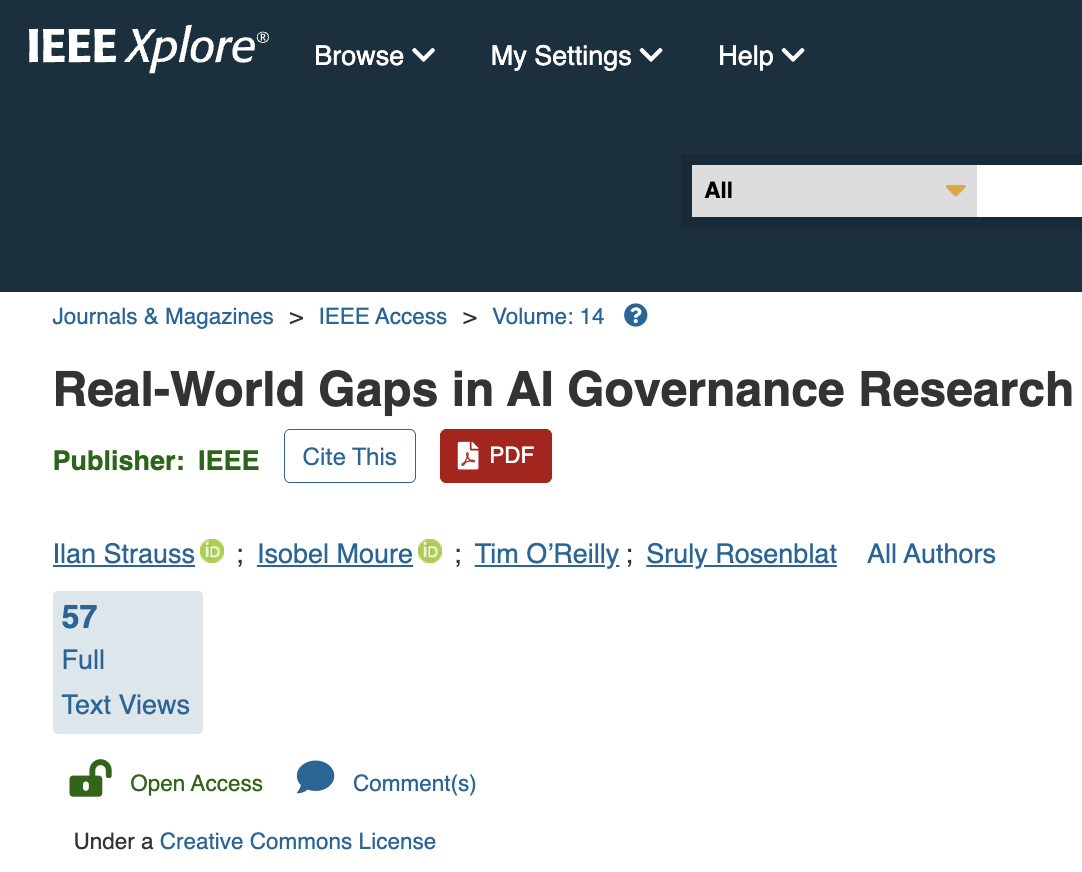Click the Open Access label
This screenshot has width=1082, height=872.
pos(196,784)
